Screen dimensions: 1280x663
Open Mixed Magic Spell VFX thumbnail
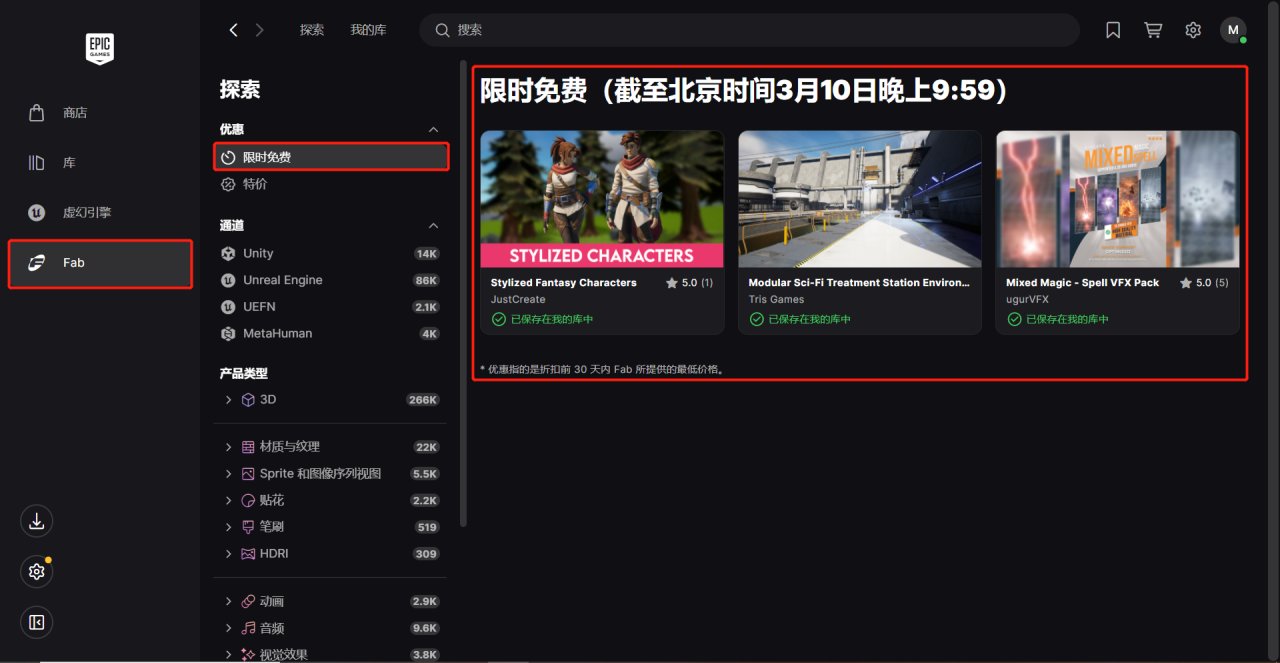click(x=1117, y=199)
